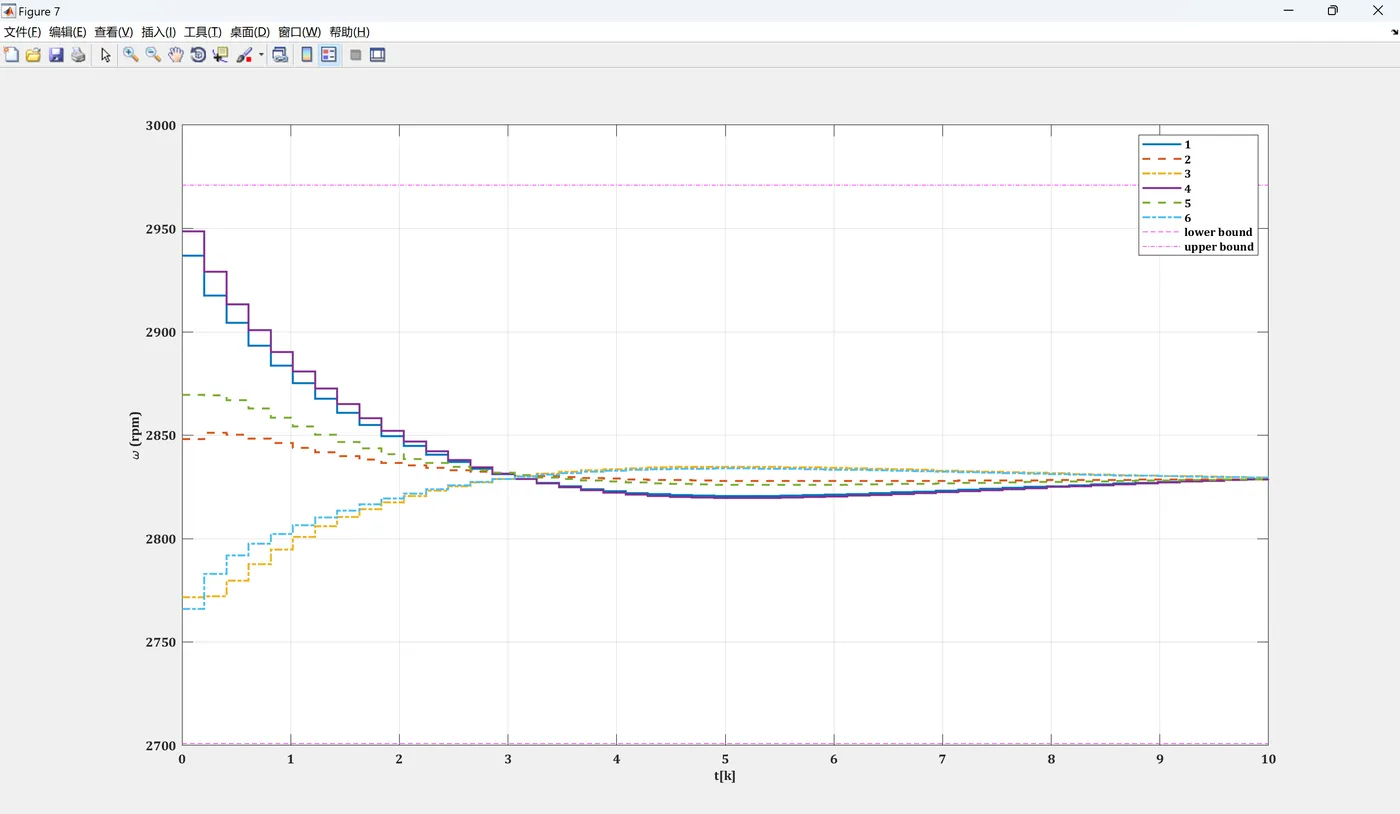Select the Zoom Out magnifier tool

click(x=153, y=55)
